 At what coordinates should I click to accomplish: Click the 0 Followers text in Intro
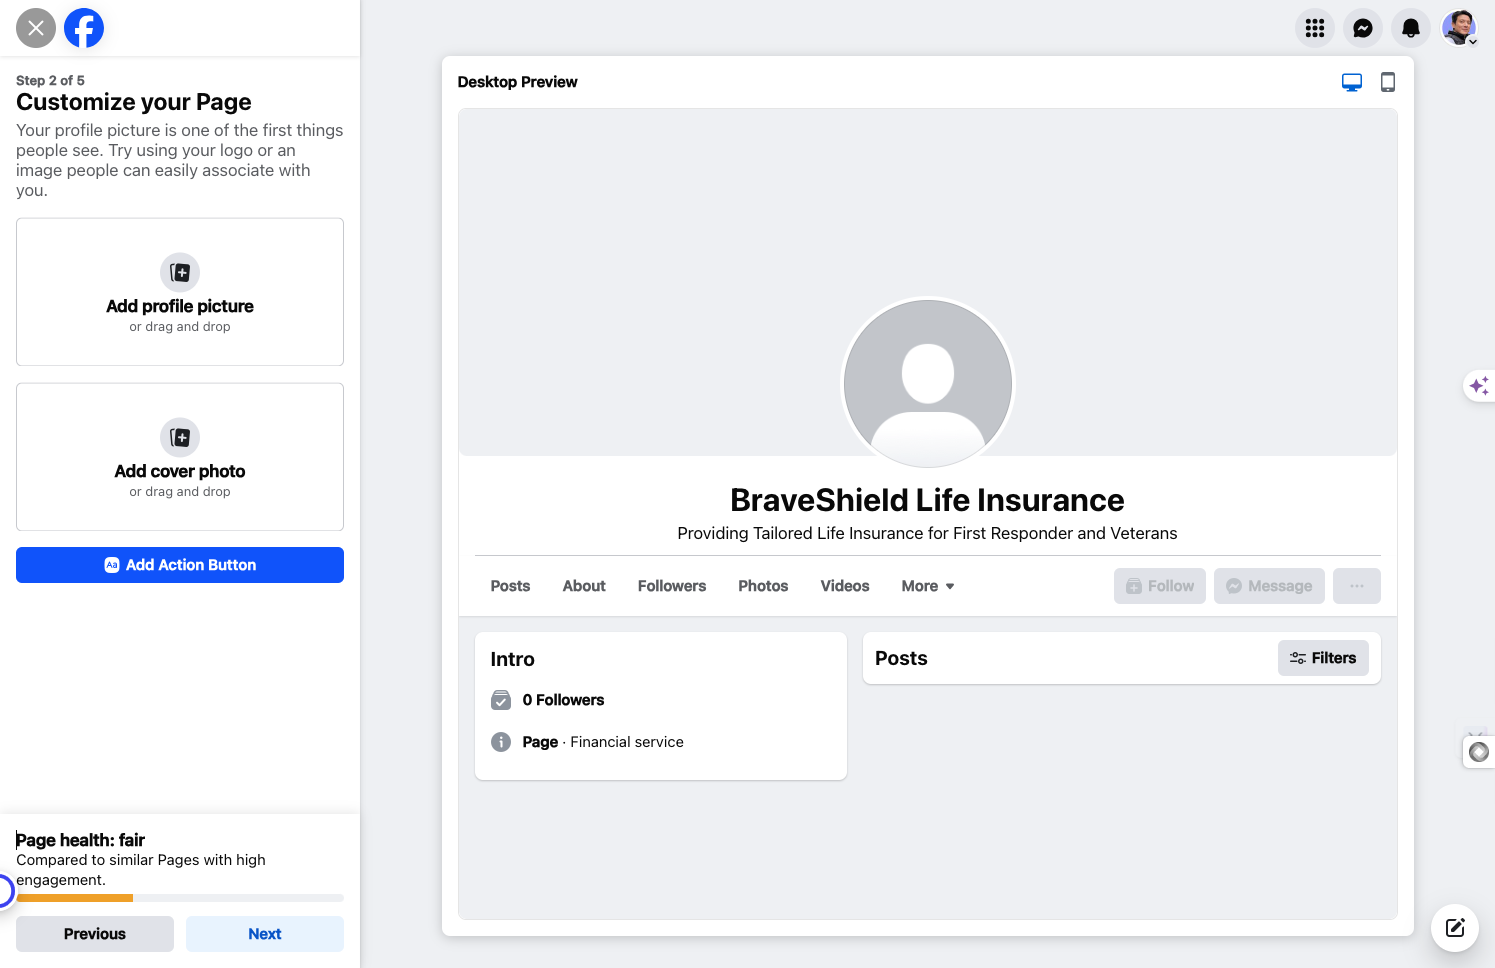click(563, 700)
